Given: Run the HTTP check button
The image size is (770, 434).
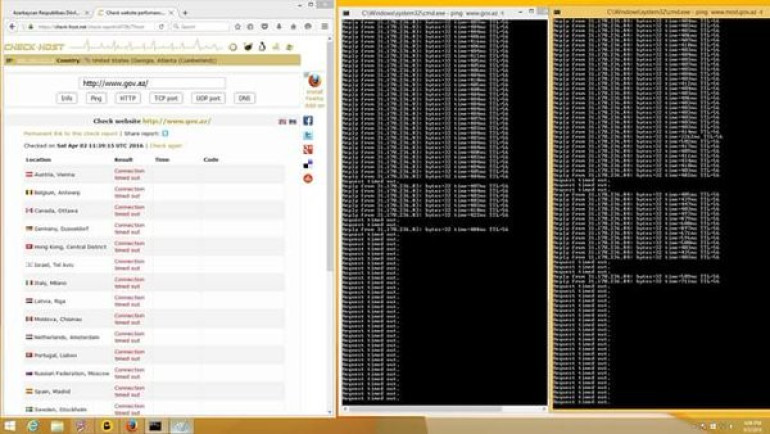Looking at the screenshot, I should (x=128, y=98).
